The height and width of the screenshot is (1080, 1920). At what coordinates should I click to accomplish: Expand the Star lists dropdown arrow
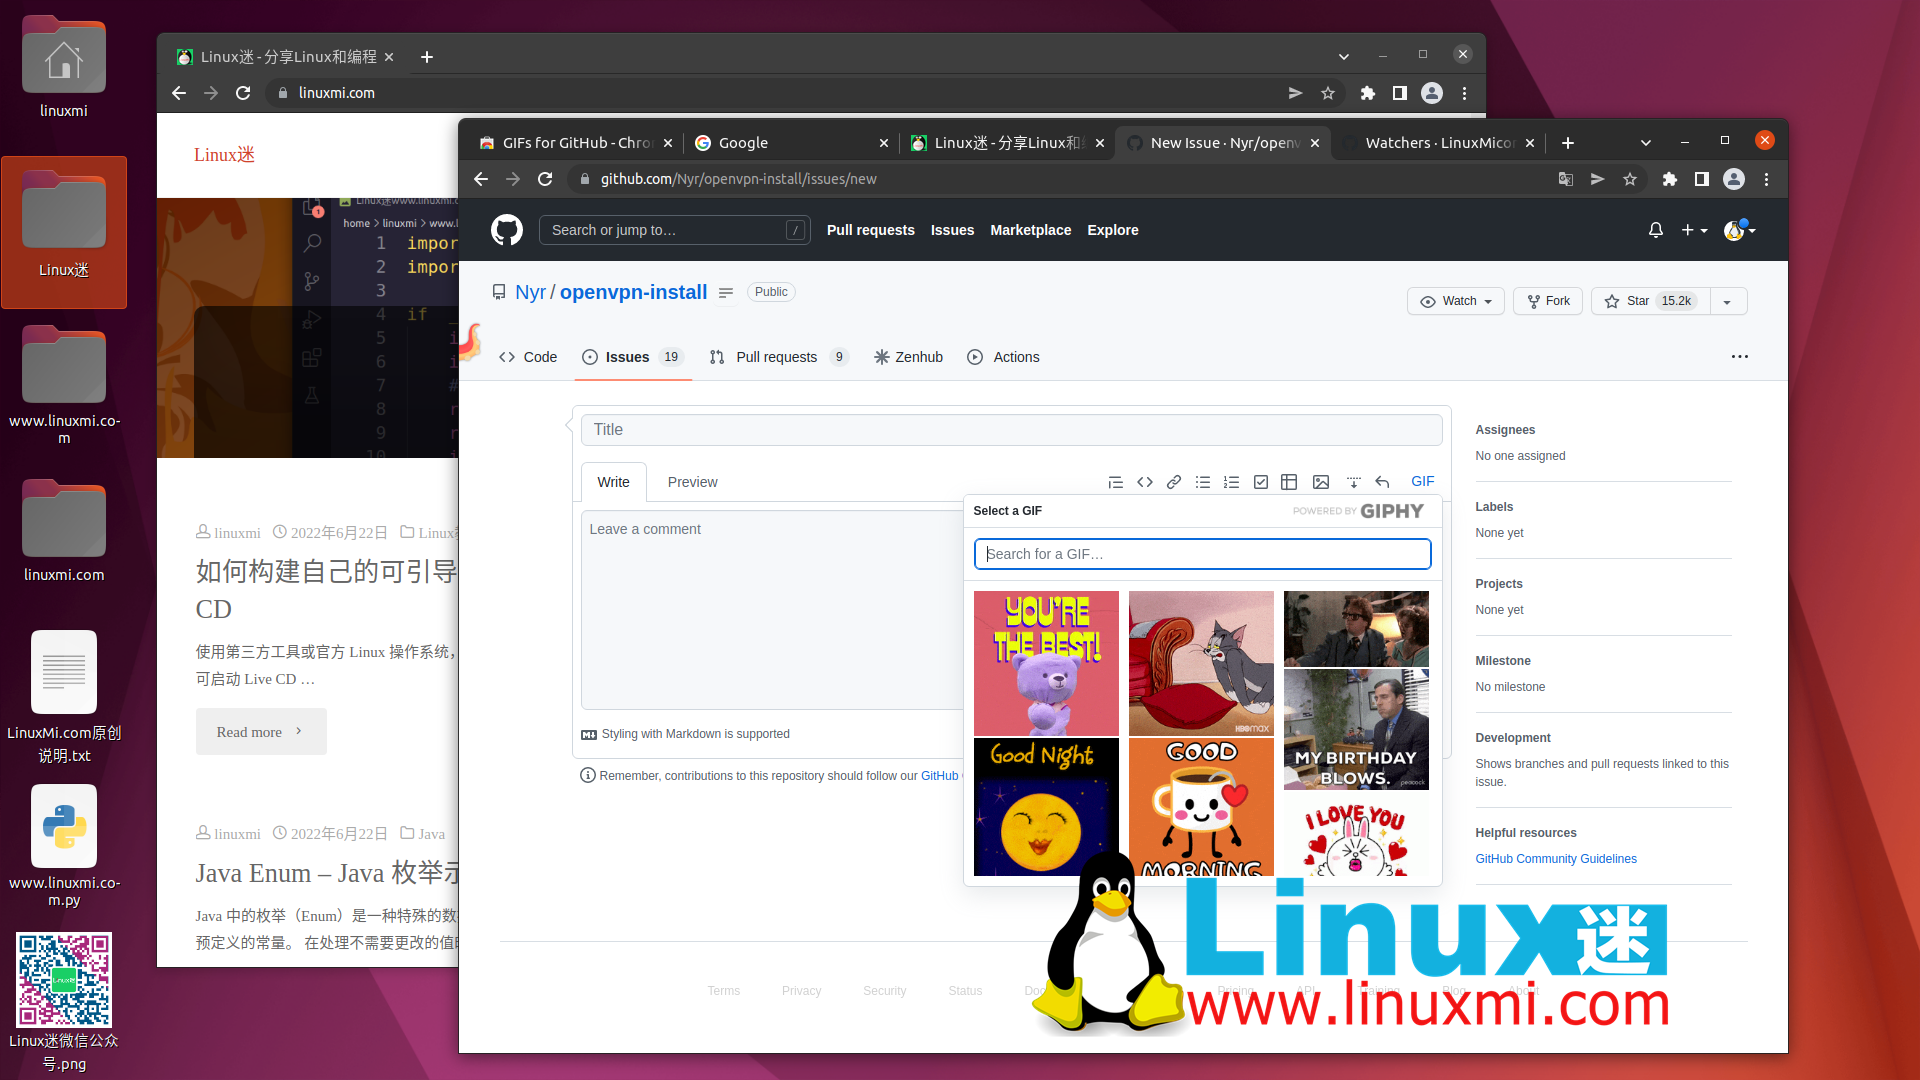[1728, 301]
